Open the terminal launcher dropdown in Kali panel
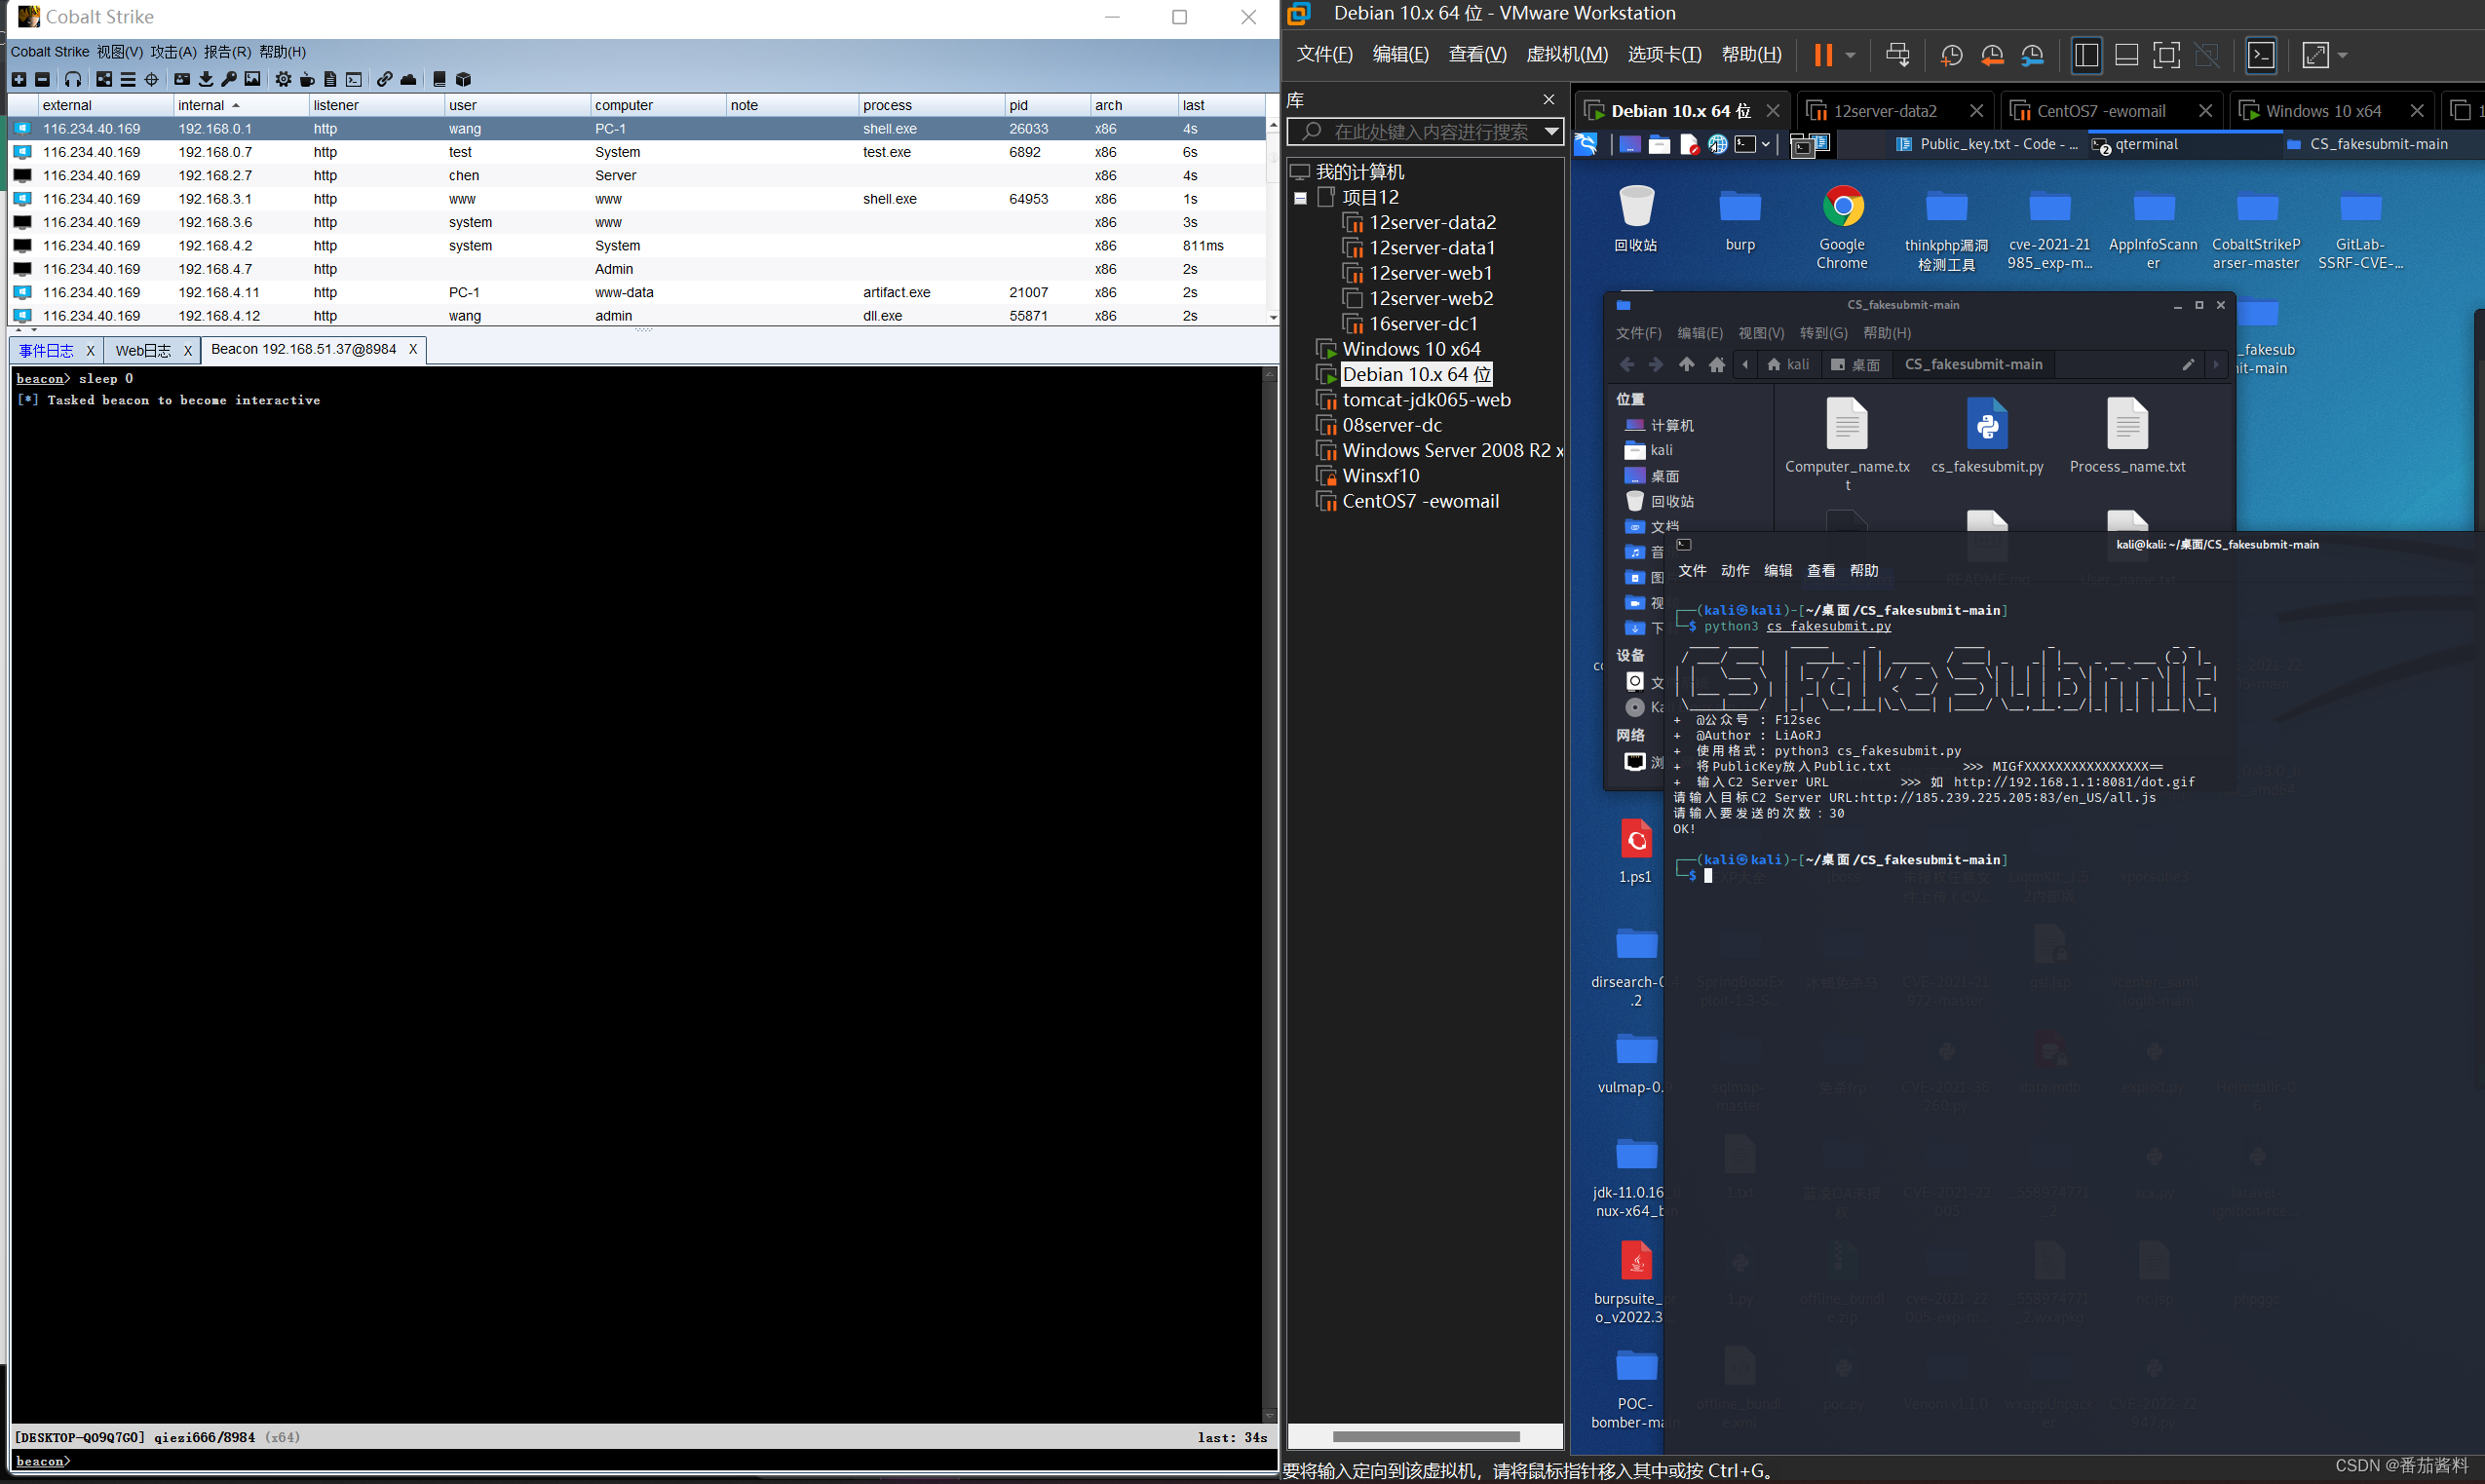Image resolution: width=2485 pixels, height=1484 pixels. (x=1766, y=144)
